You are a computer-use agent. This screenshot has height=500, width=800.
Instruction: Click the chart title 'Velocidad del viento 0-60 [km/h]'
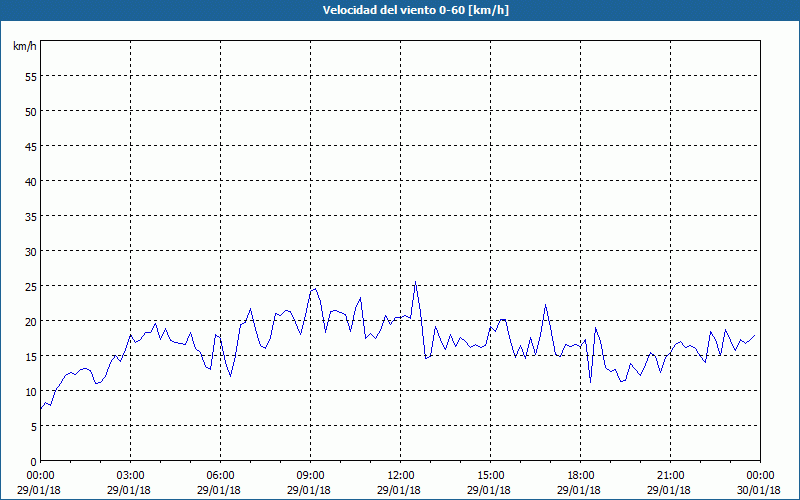click(x=416, y=10)
